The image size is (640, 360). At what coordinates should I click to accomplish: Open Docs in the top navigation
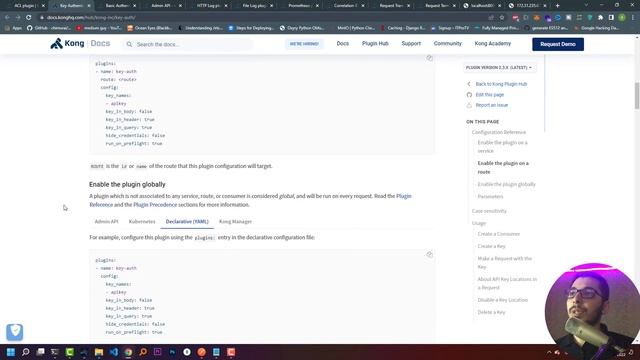pyautogui.click(x=342, y=43)
